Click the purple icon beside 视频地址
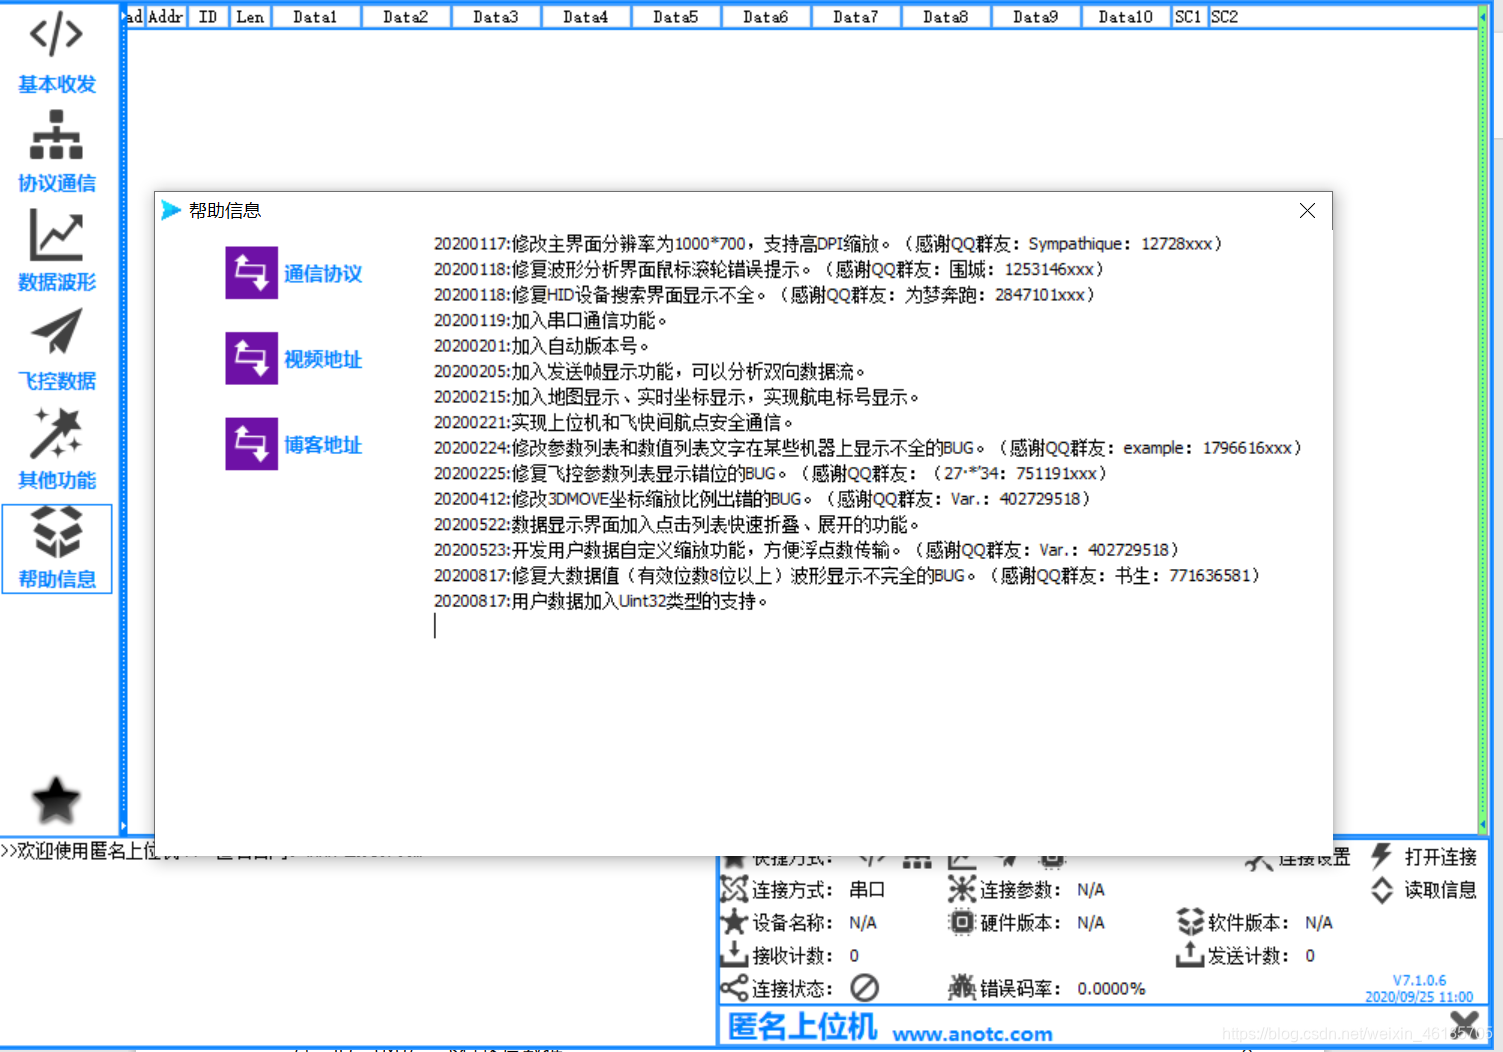The image size is (1503, 1052). click(x=251, y=358)
